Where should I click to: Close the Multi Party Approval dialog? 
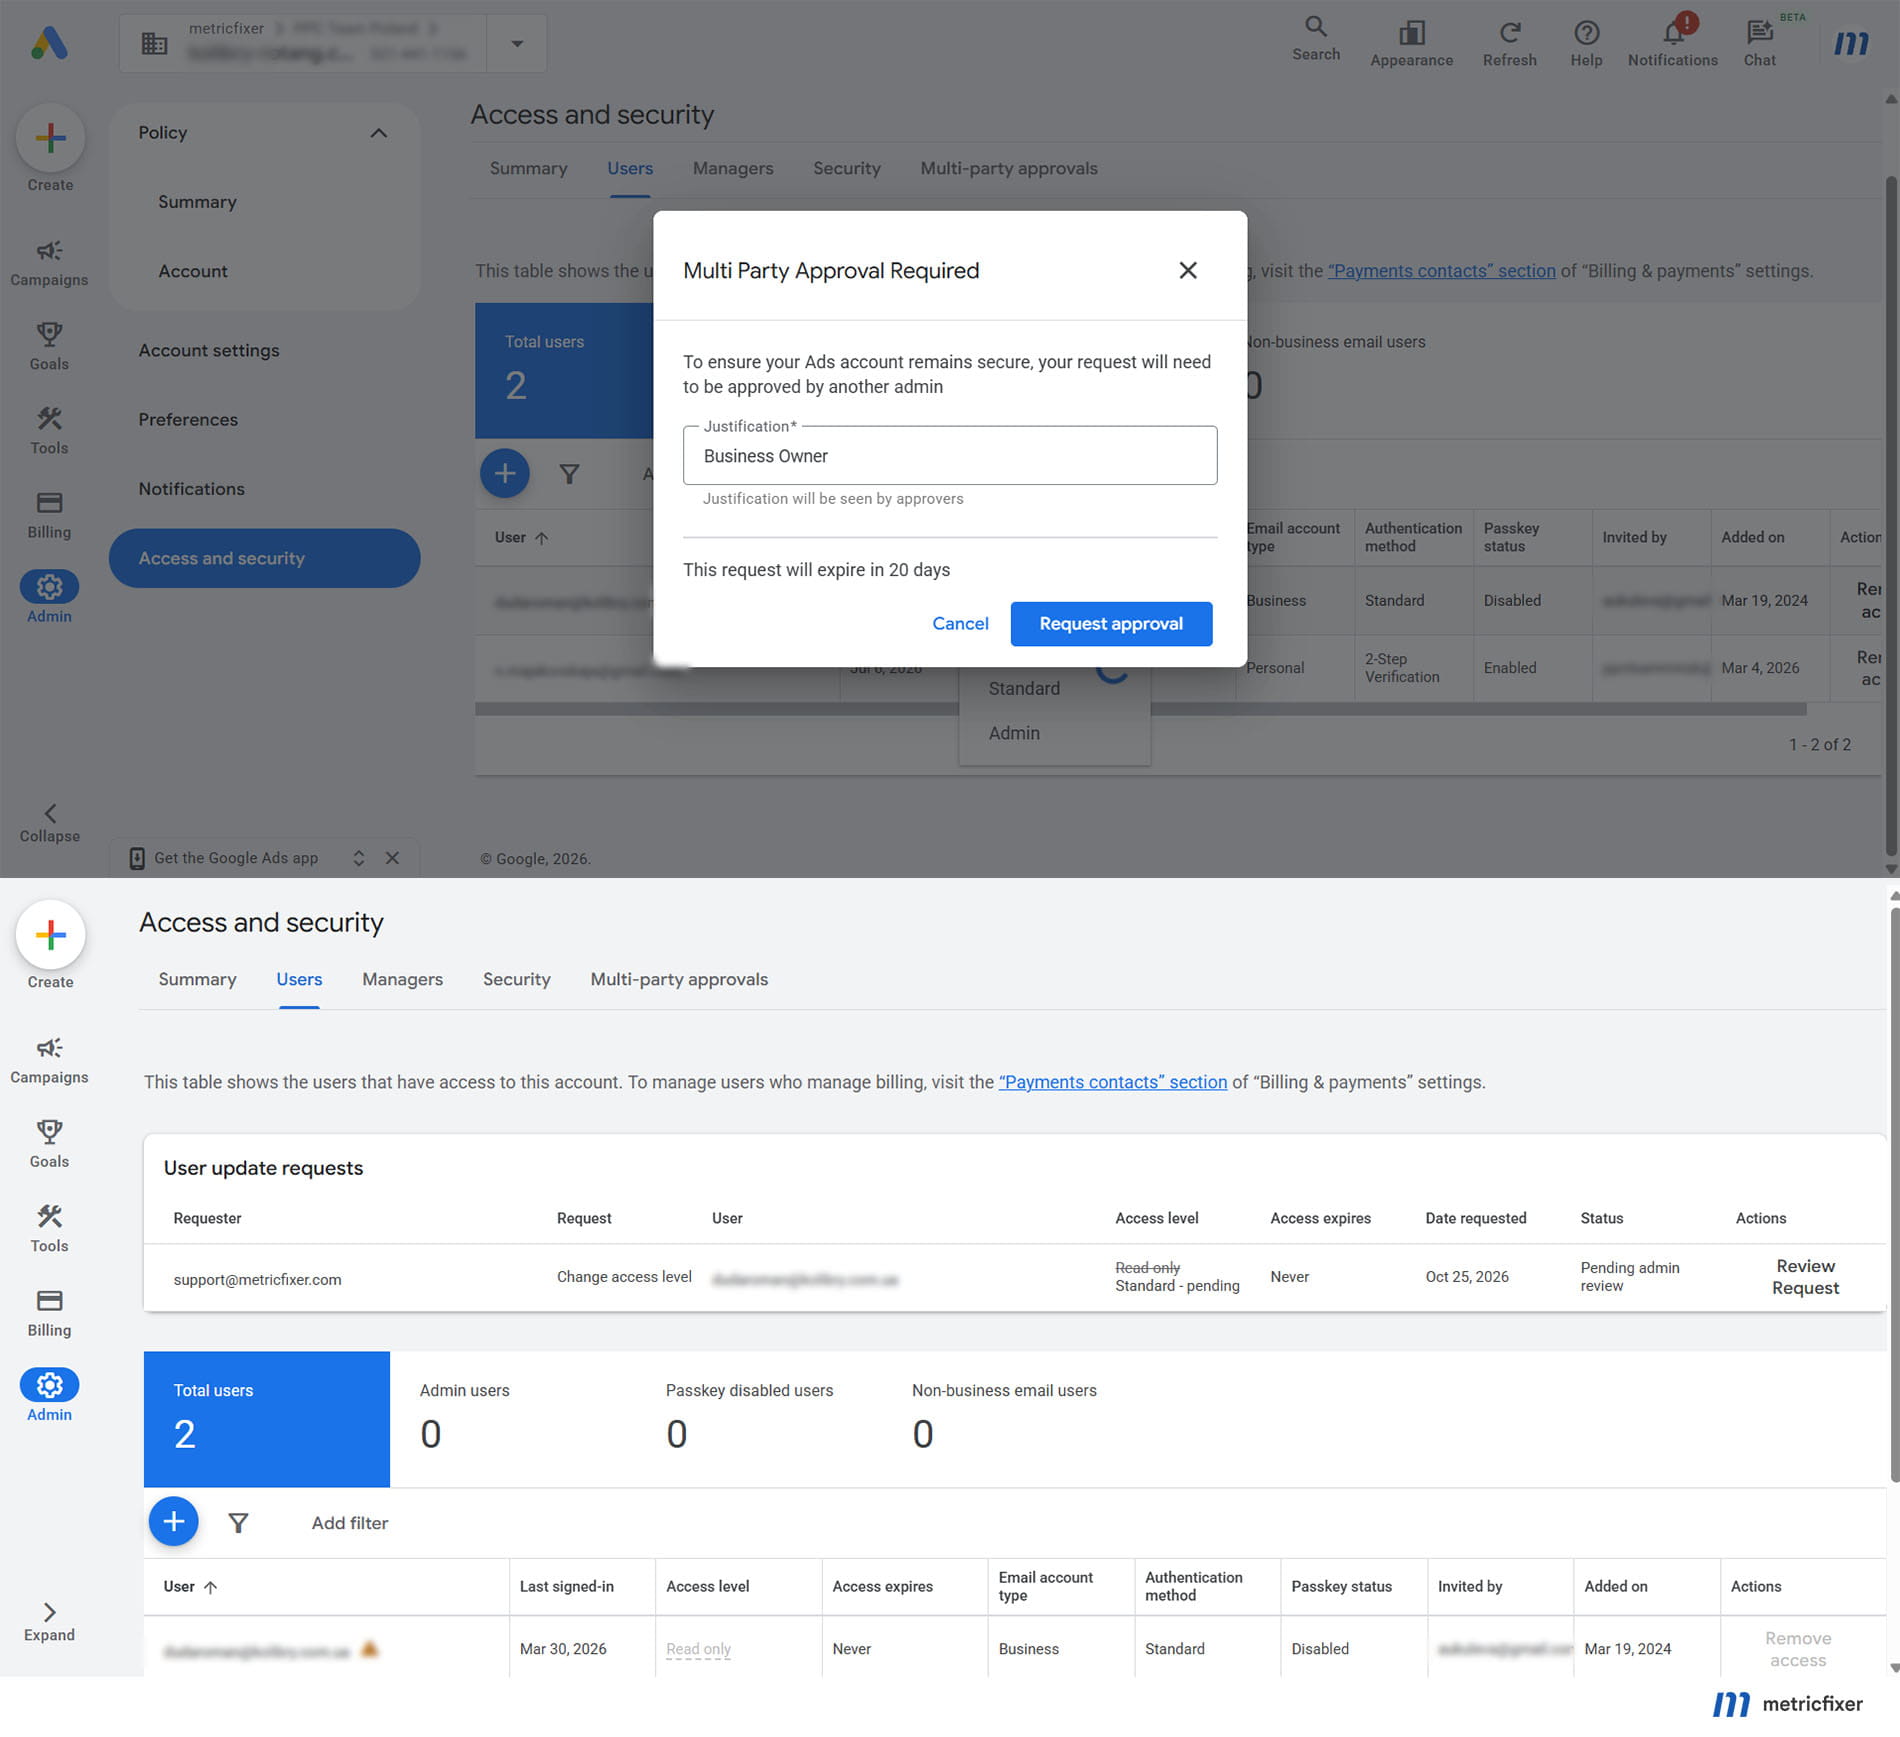[1187, 270]
